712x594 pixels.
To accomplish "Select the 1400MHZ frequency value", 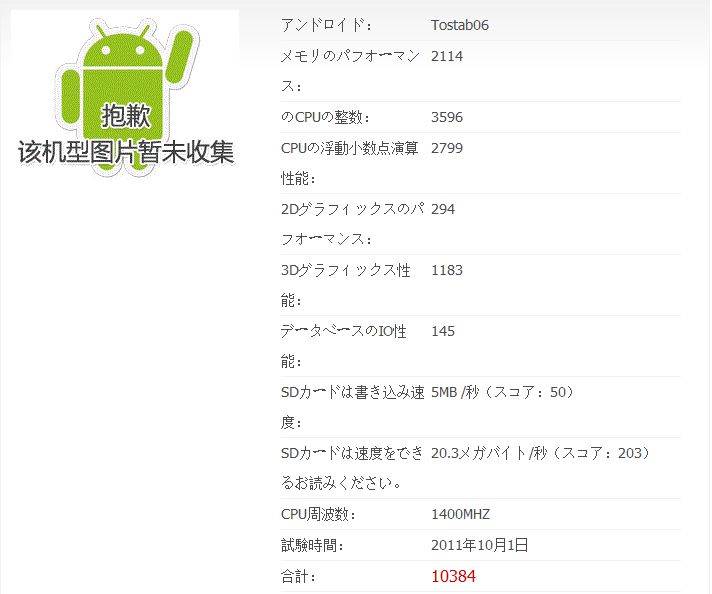I will click(460, 515).
